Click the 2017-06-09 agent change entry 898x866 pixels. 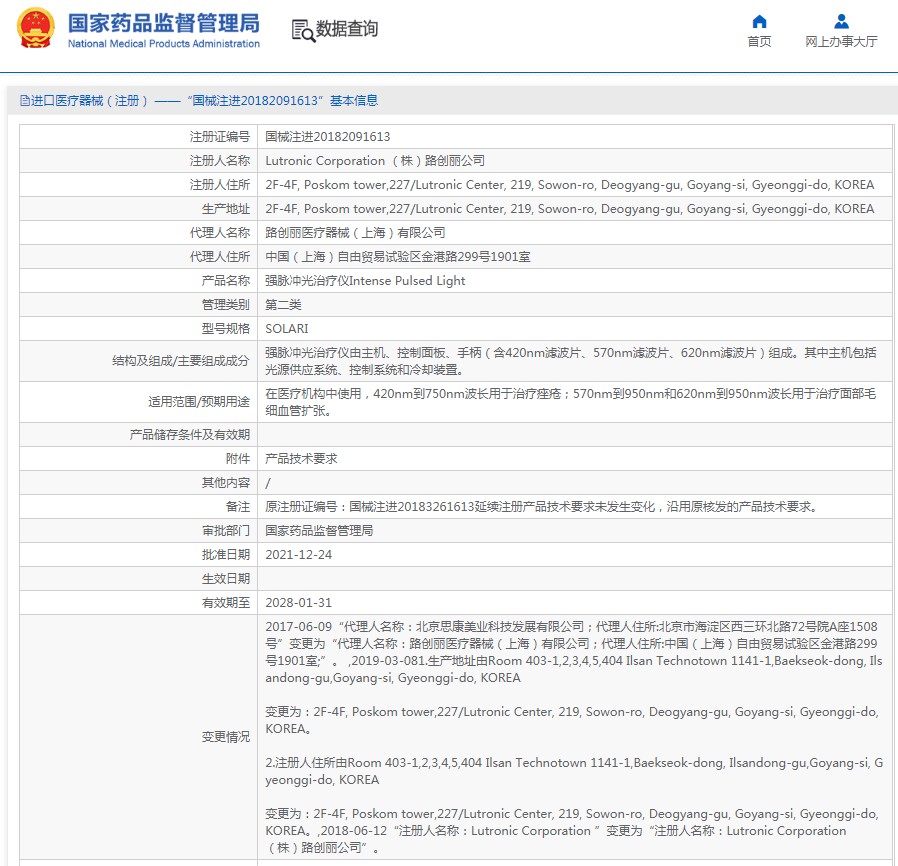pos(571,644)
